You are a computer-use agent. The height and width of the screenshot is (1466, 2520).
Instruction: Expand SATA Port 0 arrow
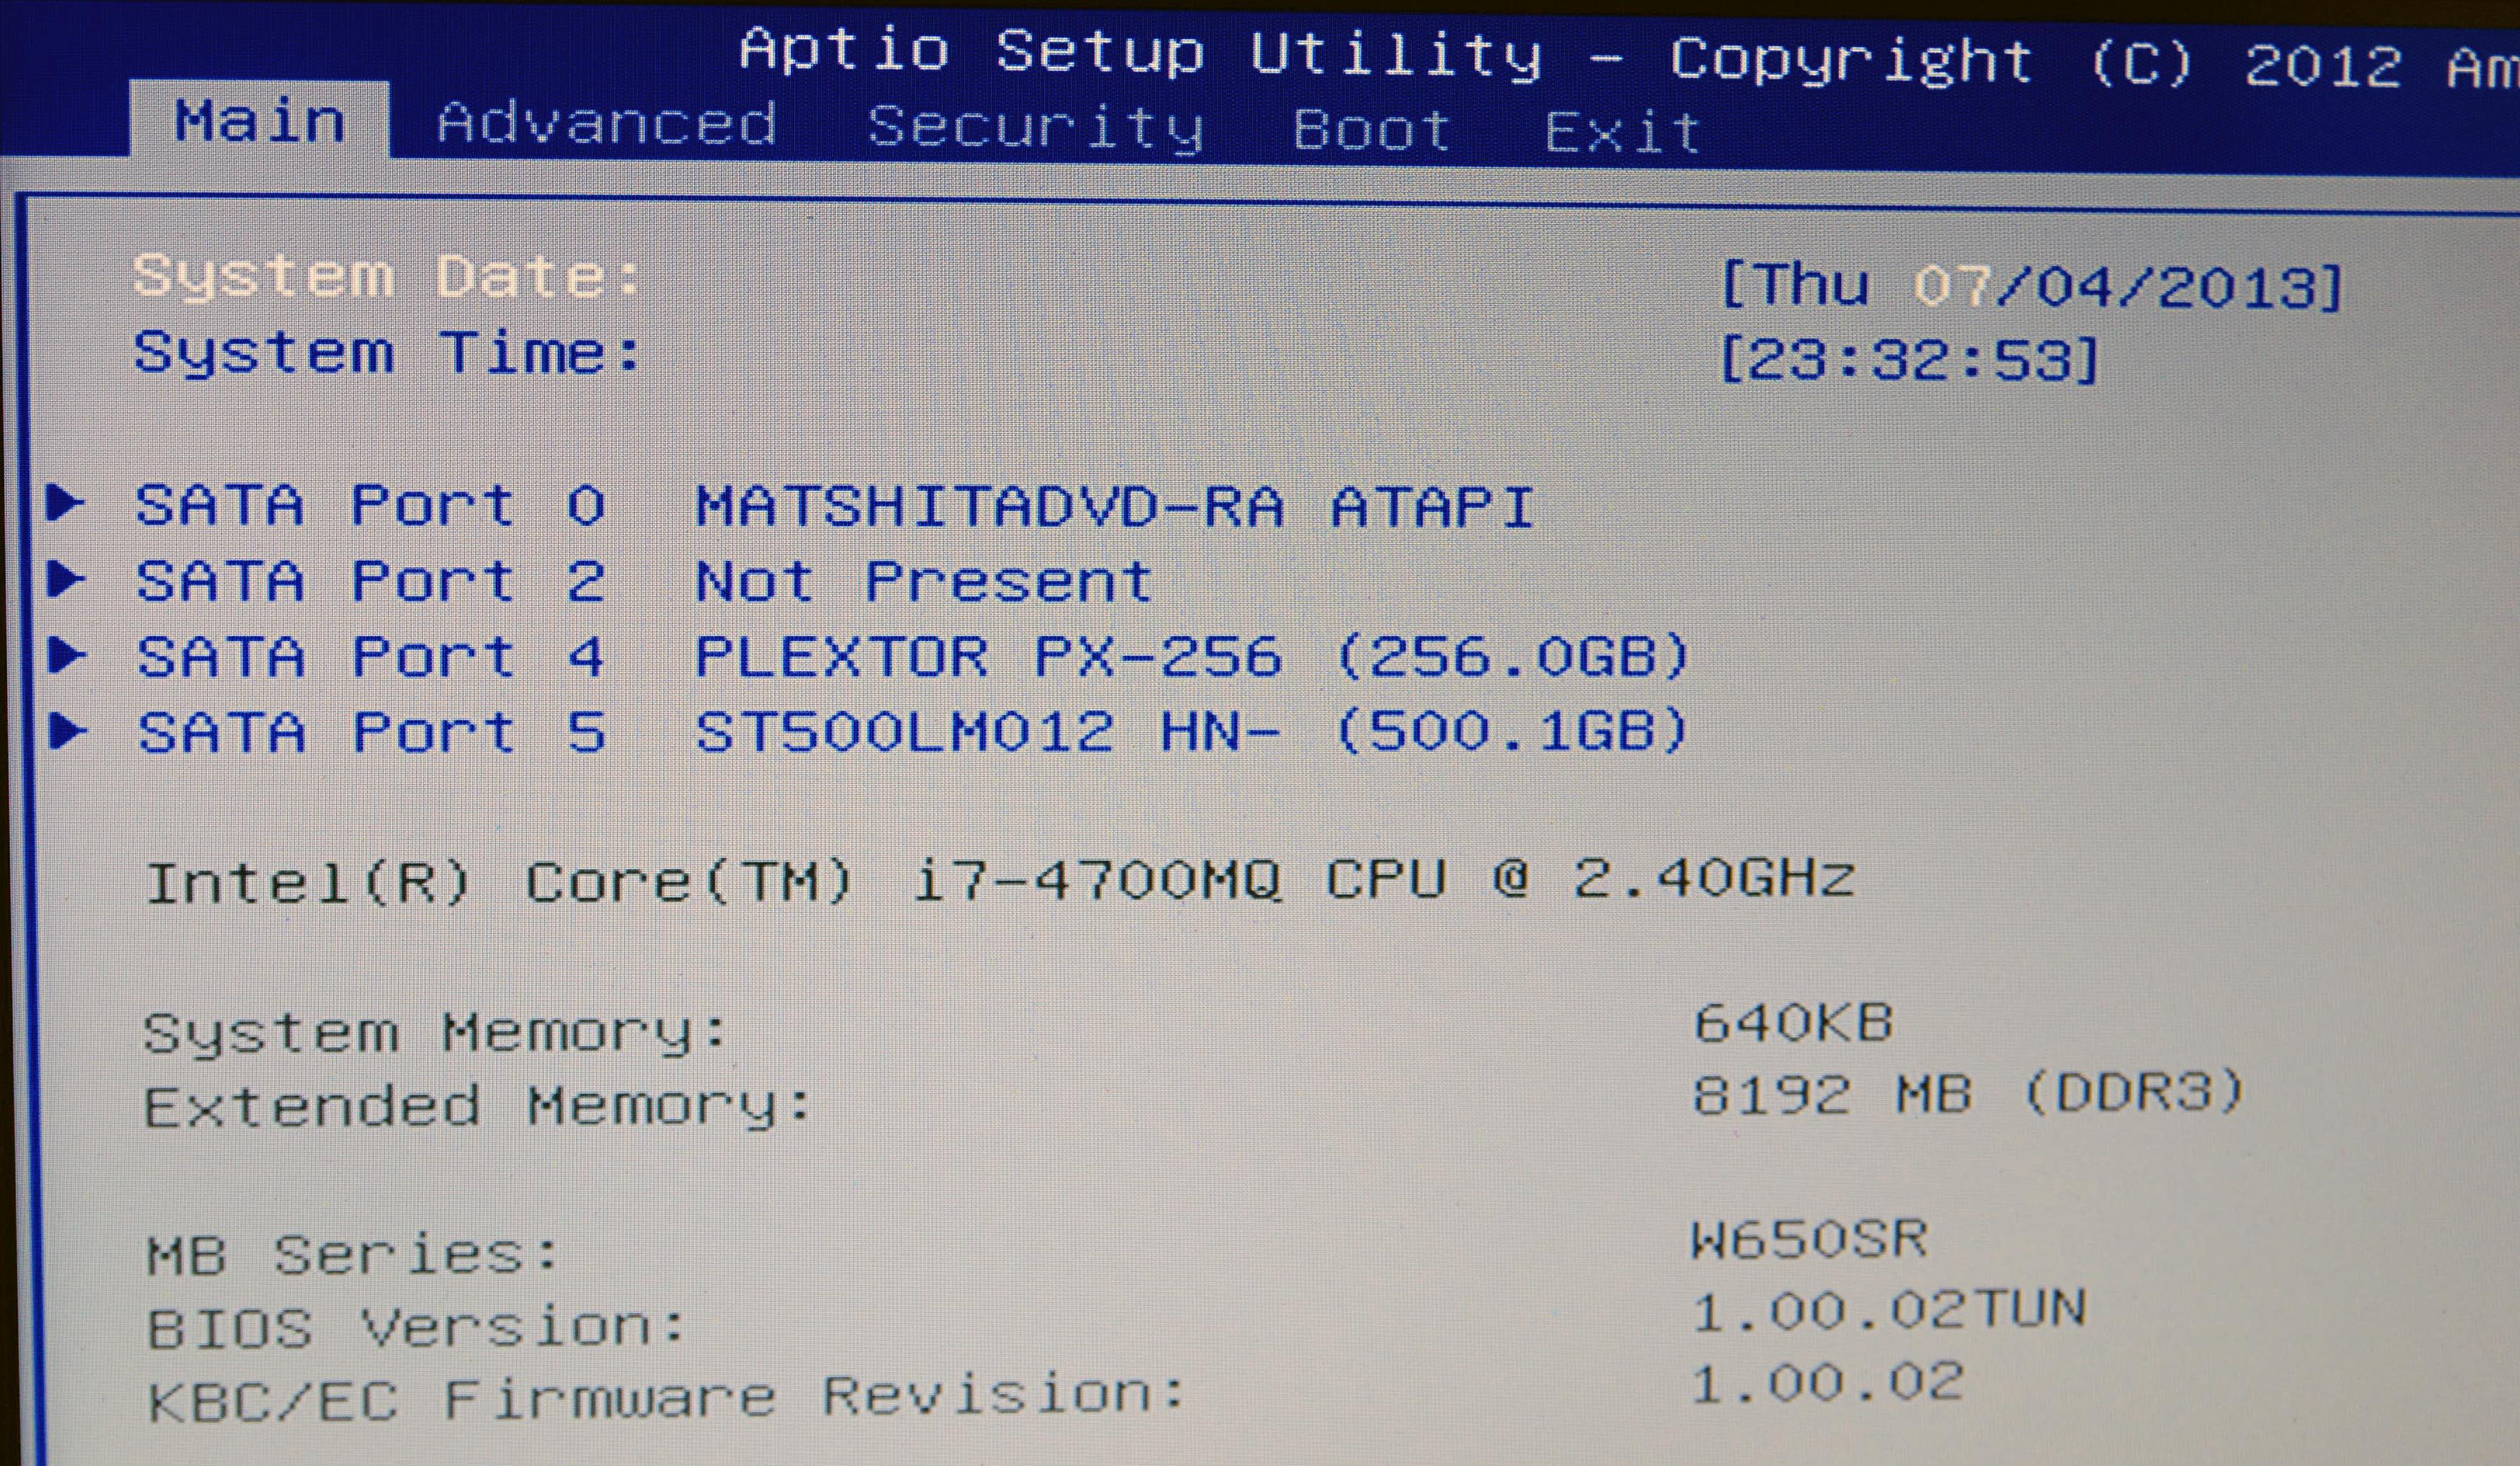click(66, 503)
